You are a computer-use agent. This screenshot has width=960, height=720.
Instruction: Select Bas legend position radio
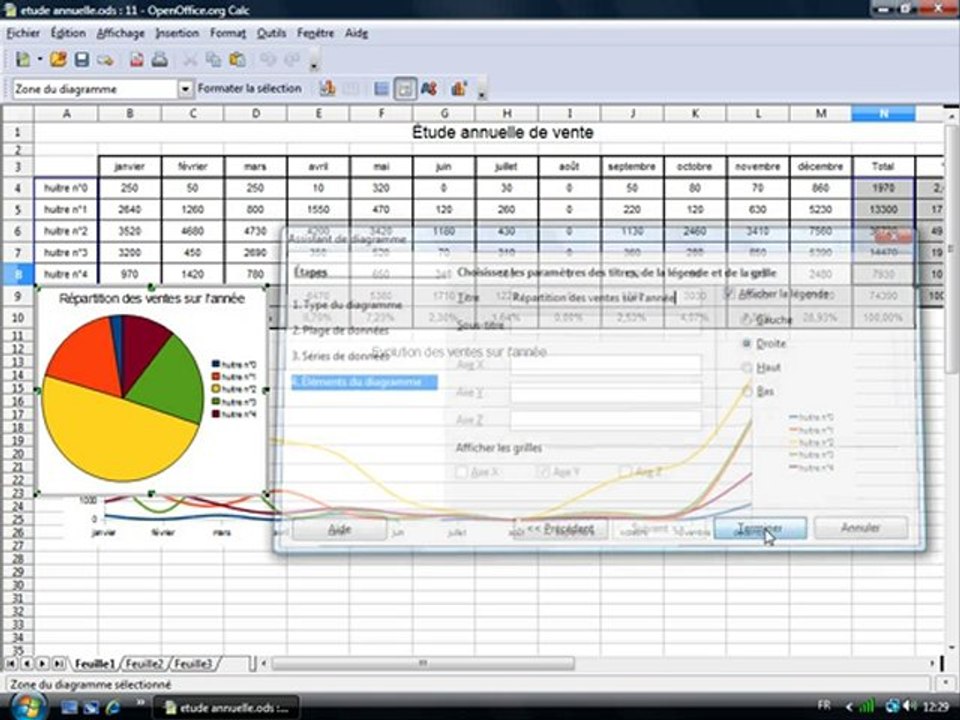point(746,391)
